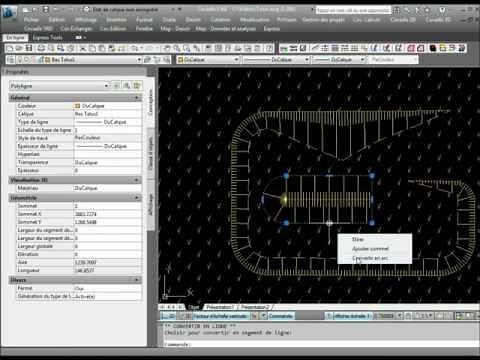The height and width of the screenshot is (360, 480).
Task: Click the black filled shape toolbar icon
Action: coord(433,48)
